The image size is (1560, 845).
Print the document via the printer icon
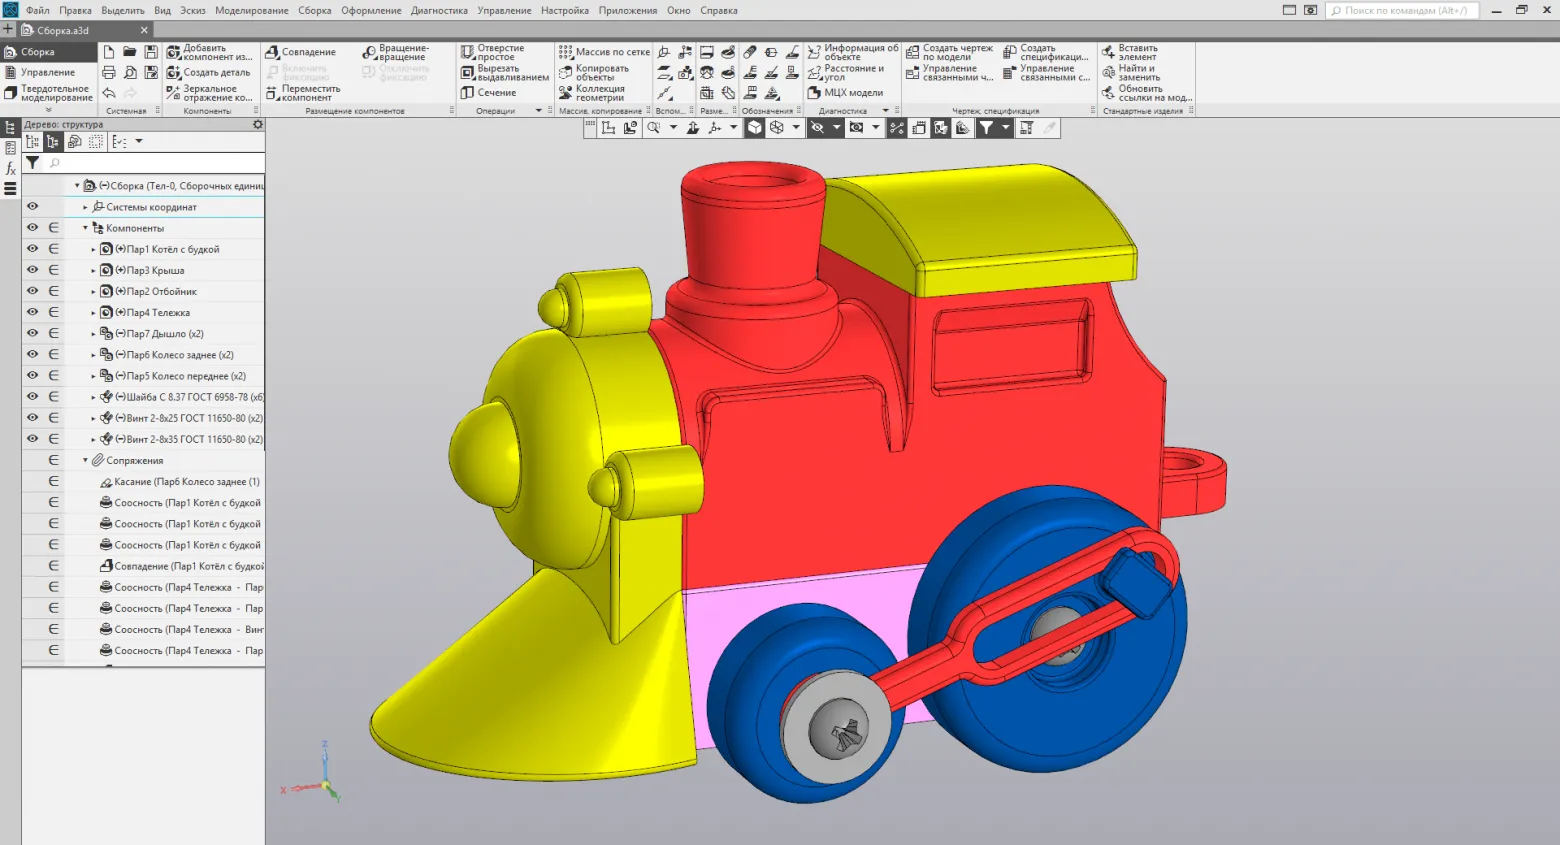109,73
